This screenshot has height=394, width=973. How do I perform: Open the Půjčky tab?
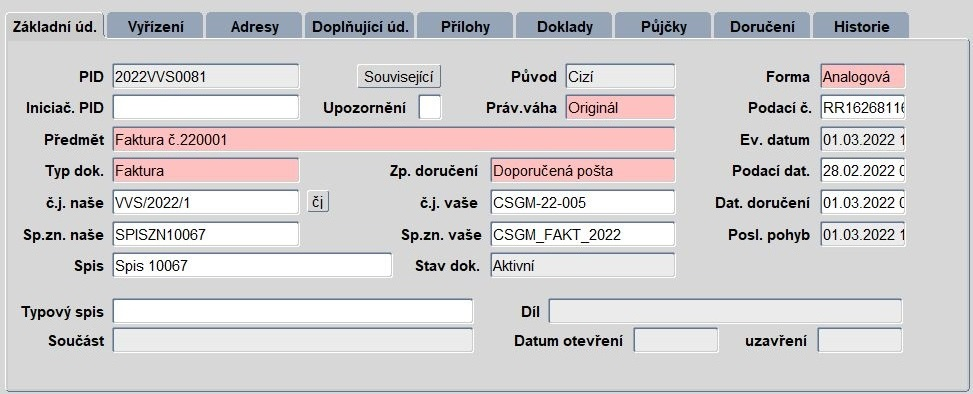(664, 27)
